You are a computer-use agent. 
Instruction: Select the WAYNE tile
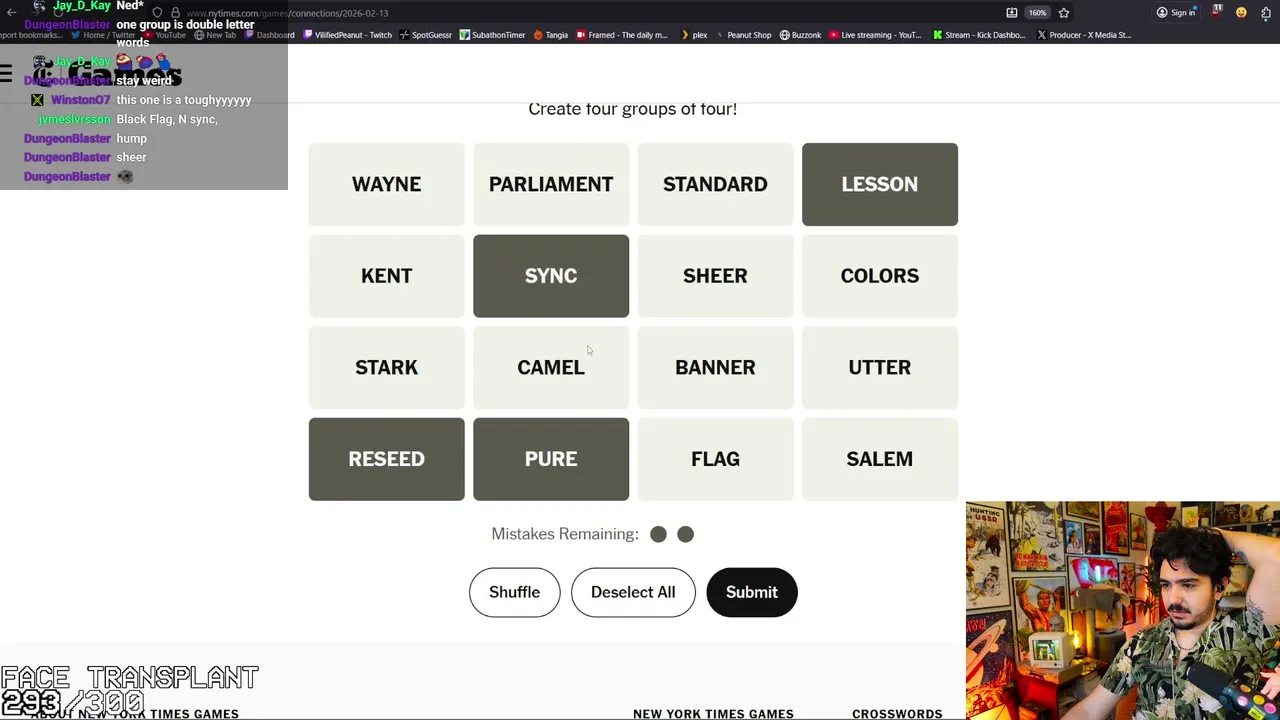(x=386, y=184)
